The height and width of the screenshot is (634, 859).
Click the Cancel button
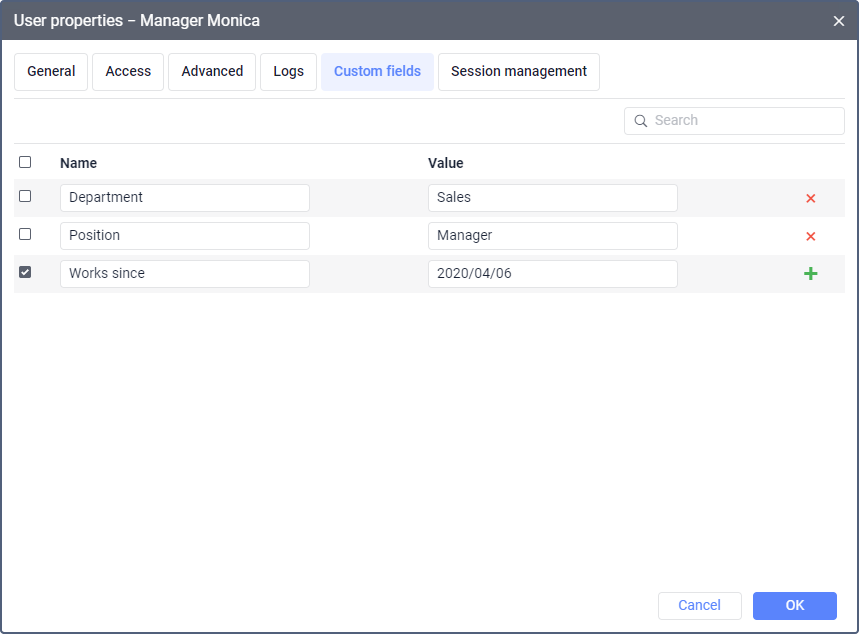[x=699, y=605]
